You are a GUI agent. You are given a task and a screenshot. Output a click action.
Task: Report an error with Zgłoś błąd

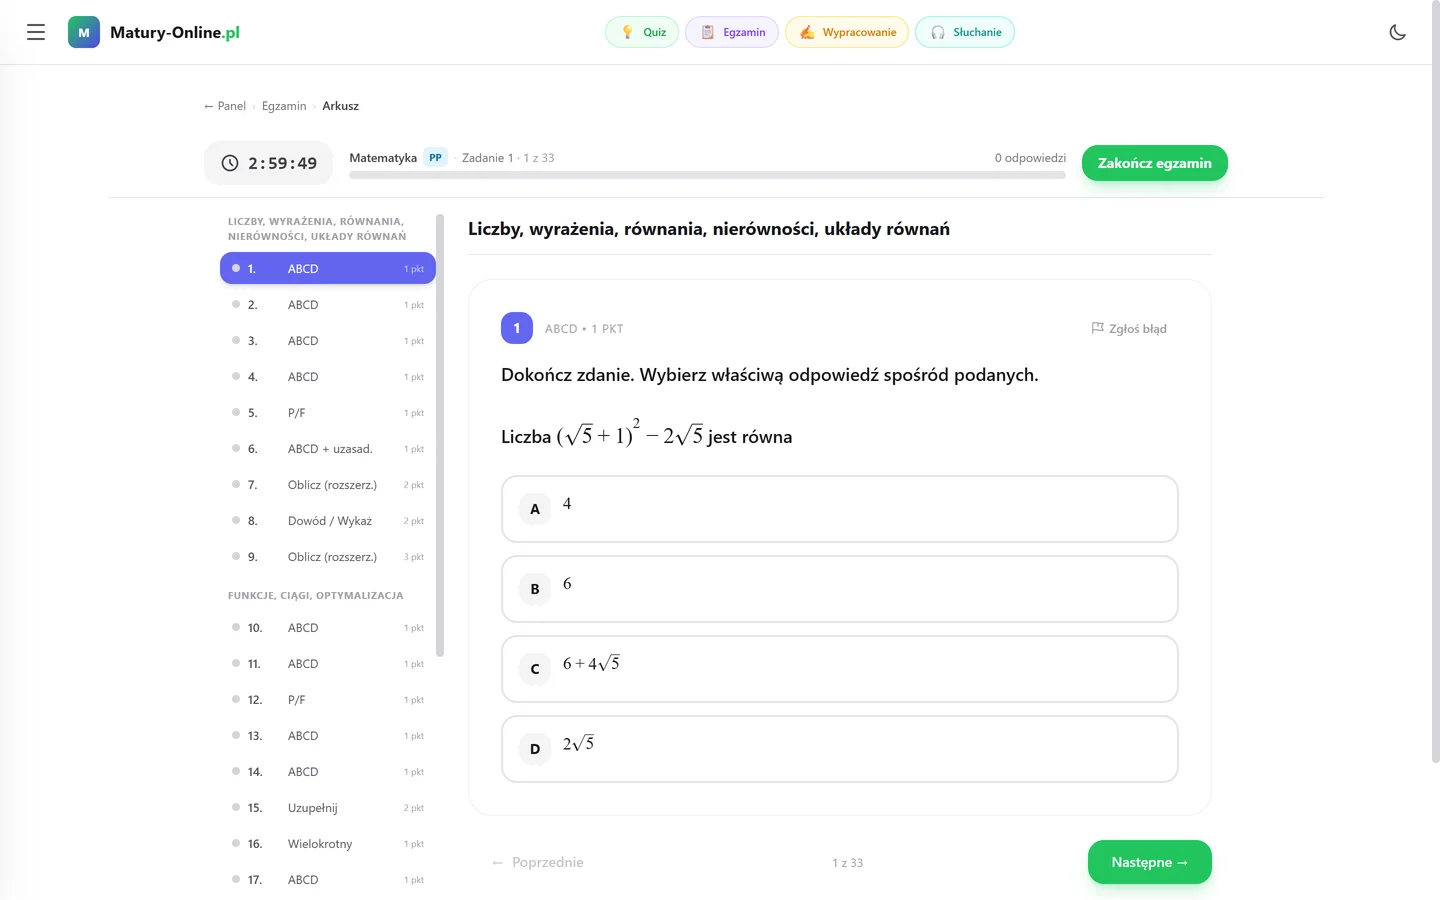(x=1129, y=328)
